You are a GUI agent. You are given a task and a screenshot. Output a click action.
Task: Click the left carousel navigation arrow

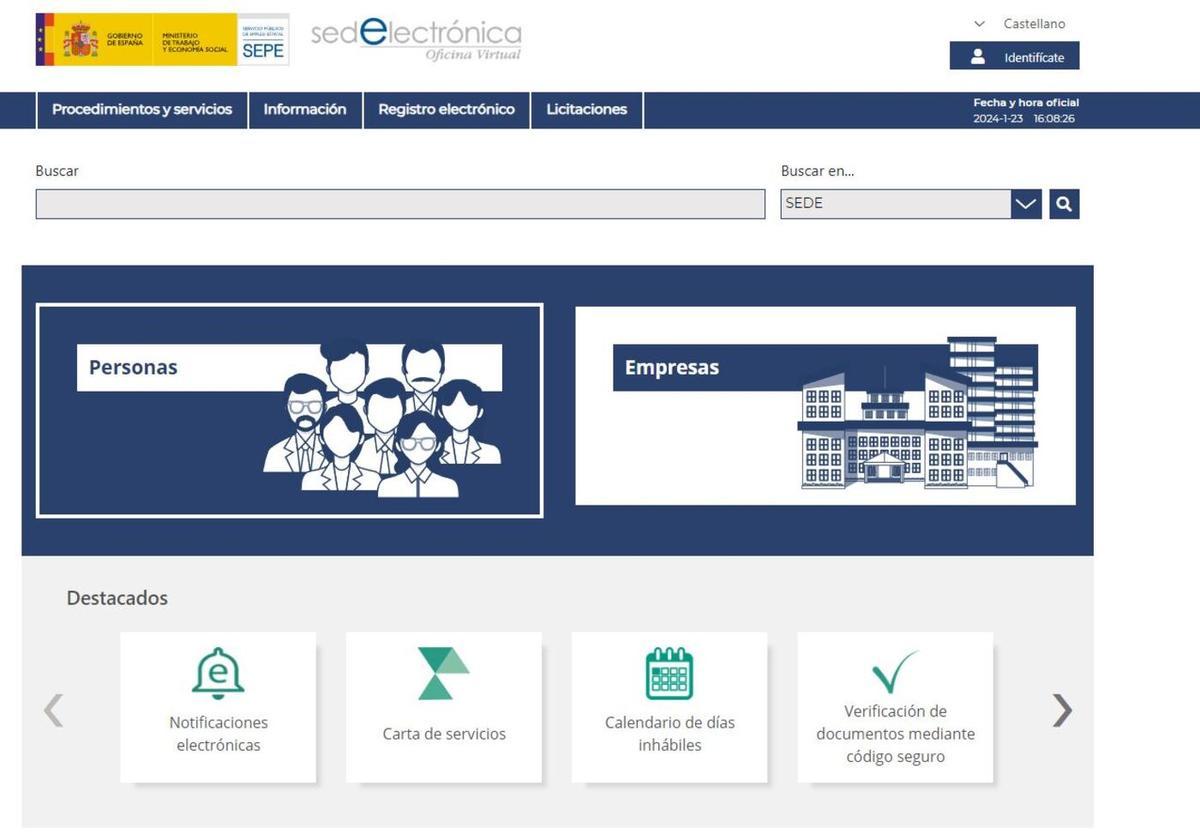tap(52, 710)
